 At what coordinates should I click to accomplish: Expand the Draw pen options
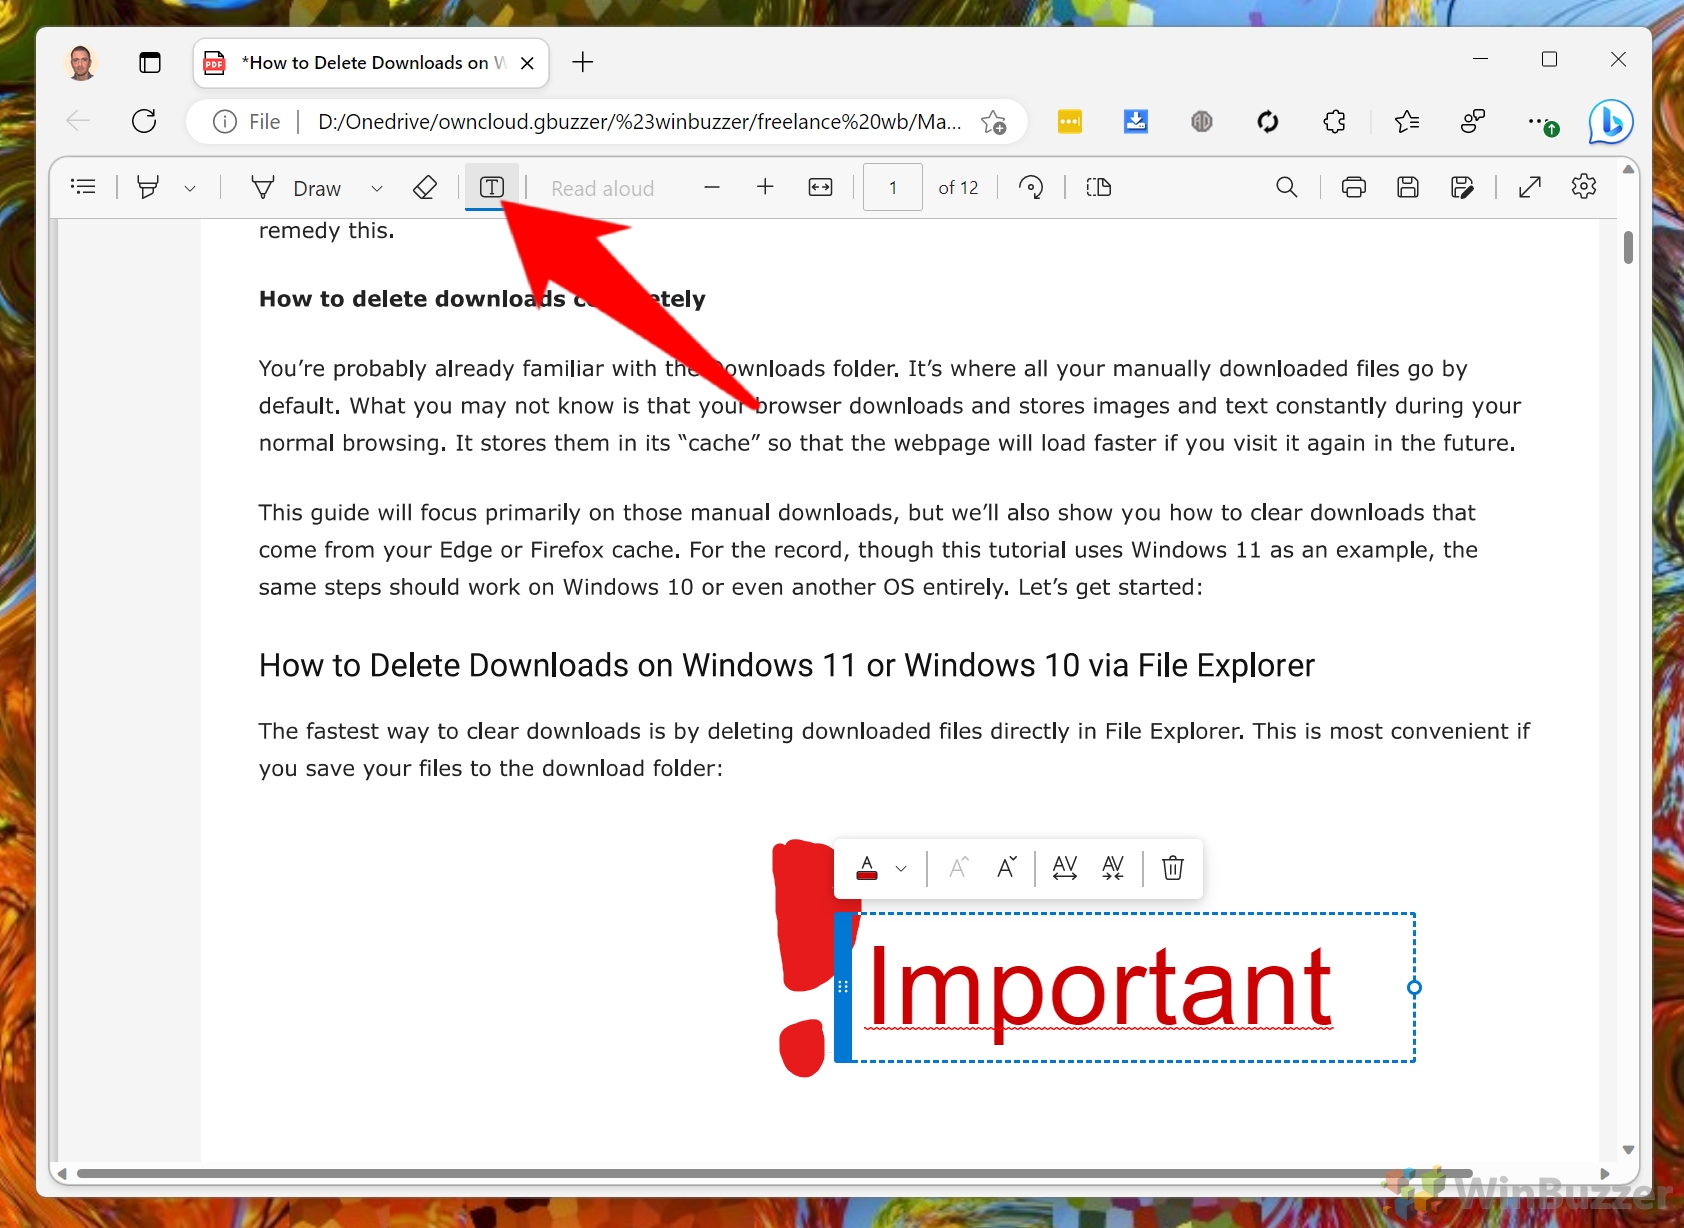point(378,187)
